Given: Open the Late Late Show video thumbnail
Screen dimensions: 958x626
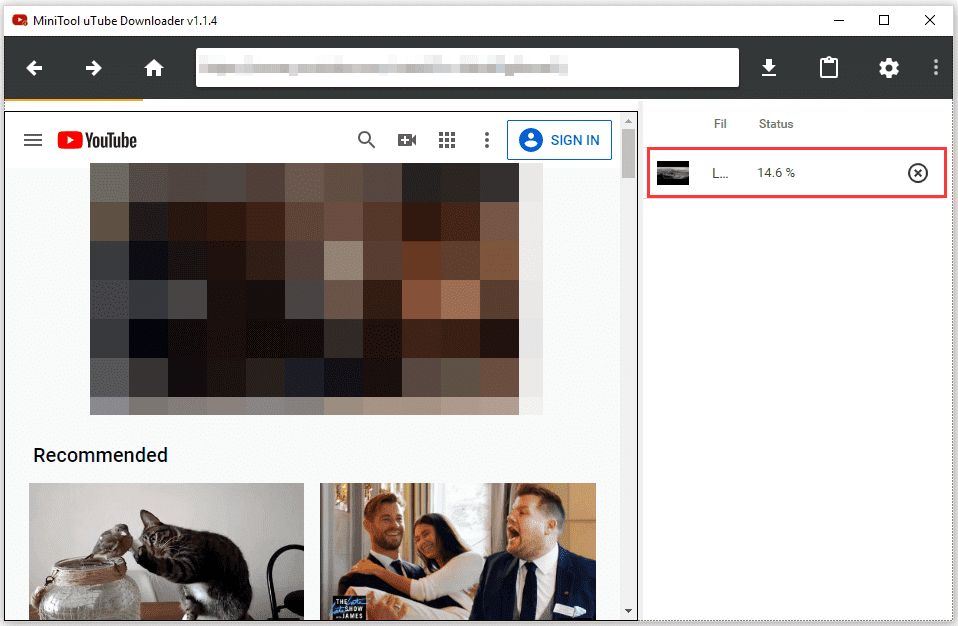Looking at the screenshot, I should [x=457, y=551].
